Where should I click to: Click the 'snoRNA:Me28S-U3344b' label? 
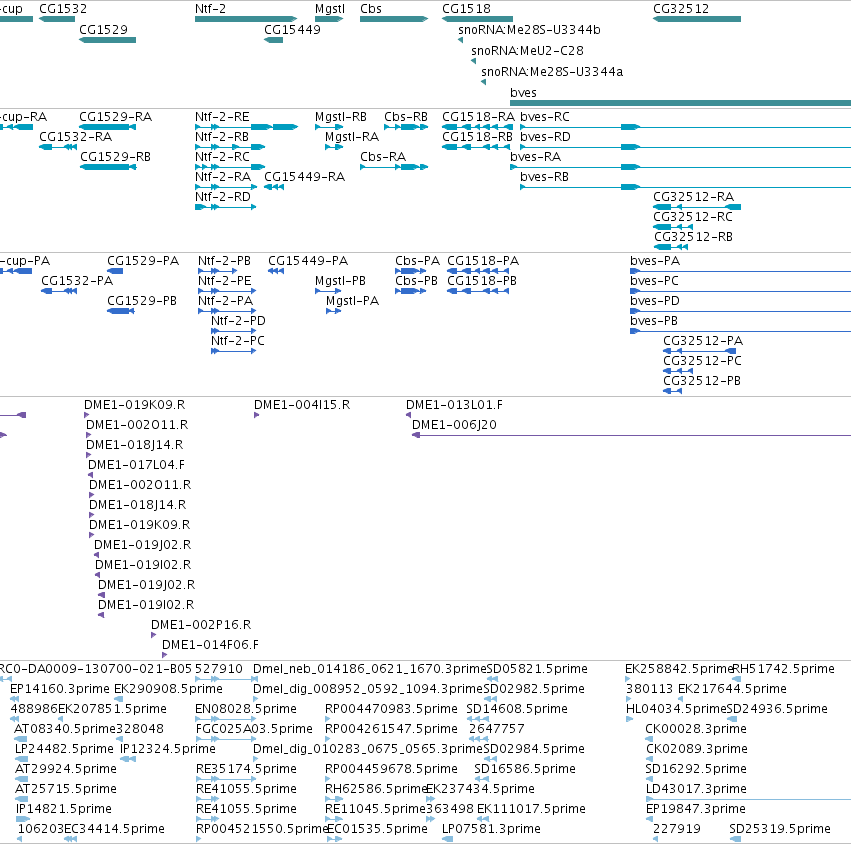[x=529, y=30]
